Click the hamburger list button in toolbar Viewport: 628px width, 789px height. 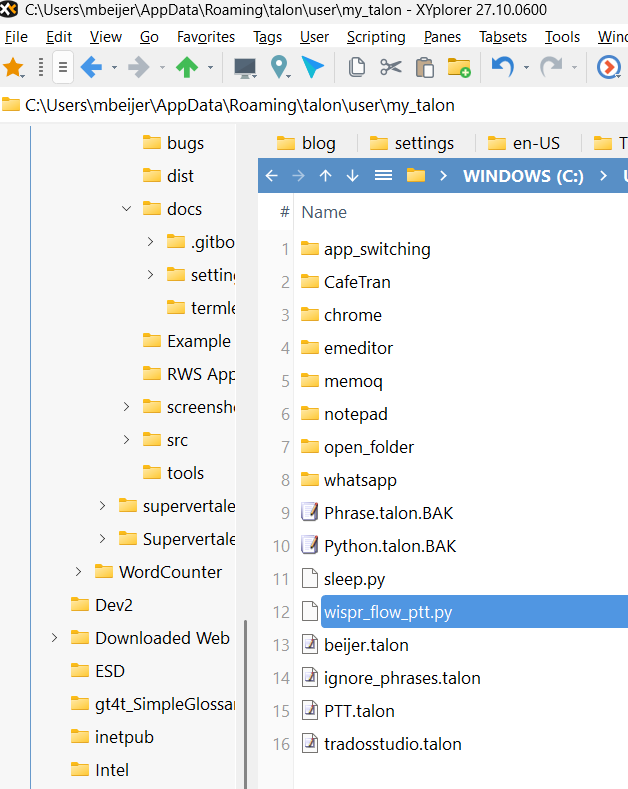pos(63,67)
